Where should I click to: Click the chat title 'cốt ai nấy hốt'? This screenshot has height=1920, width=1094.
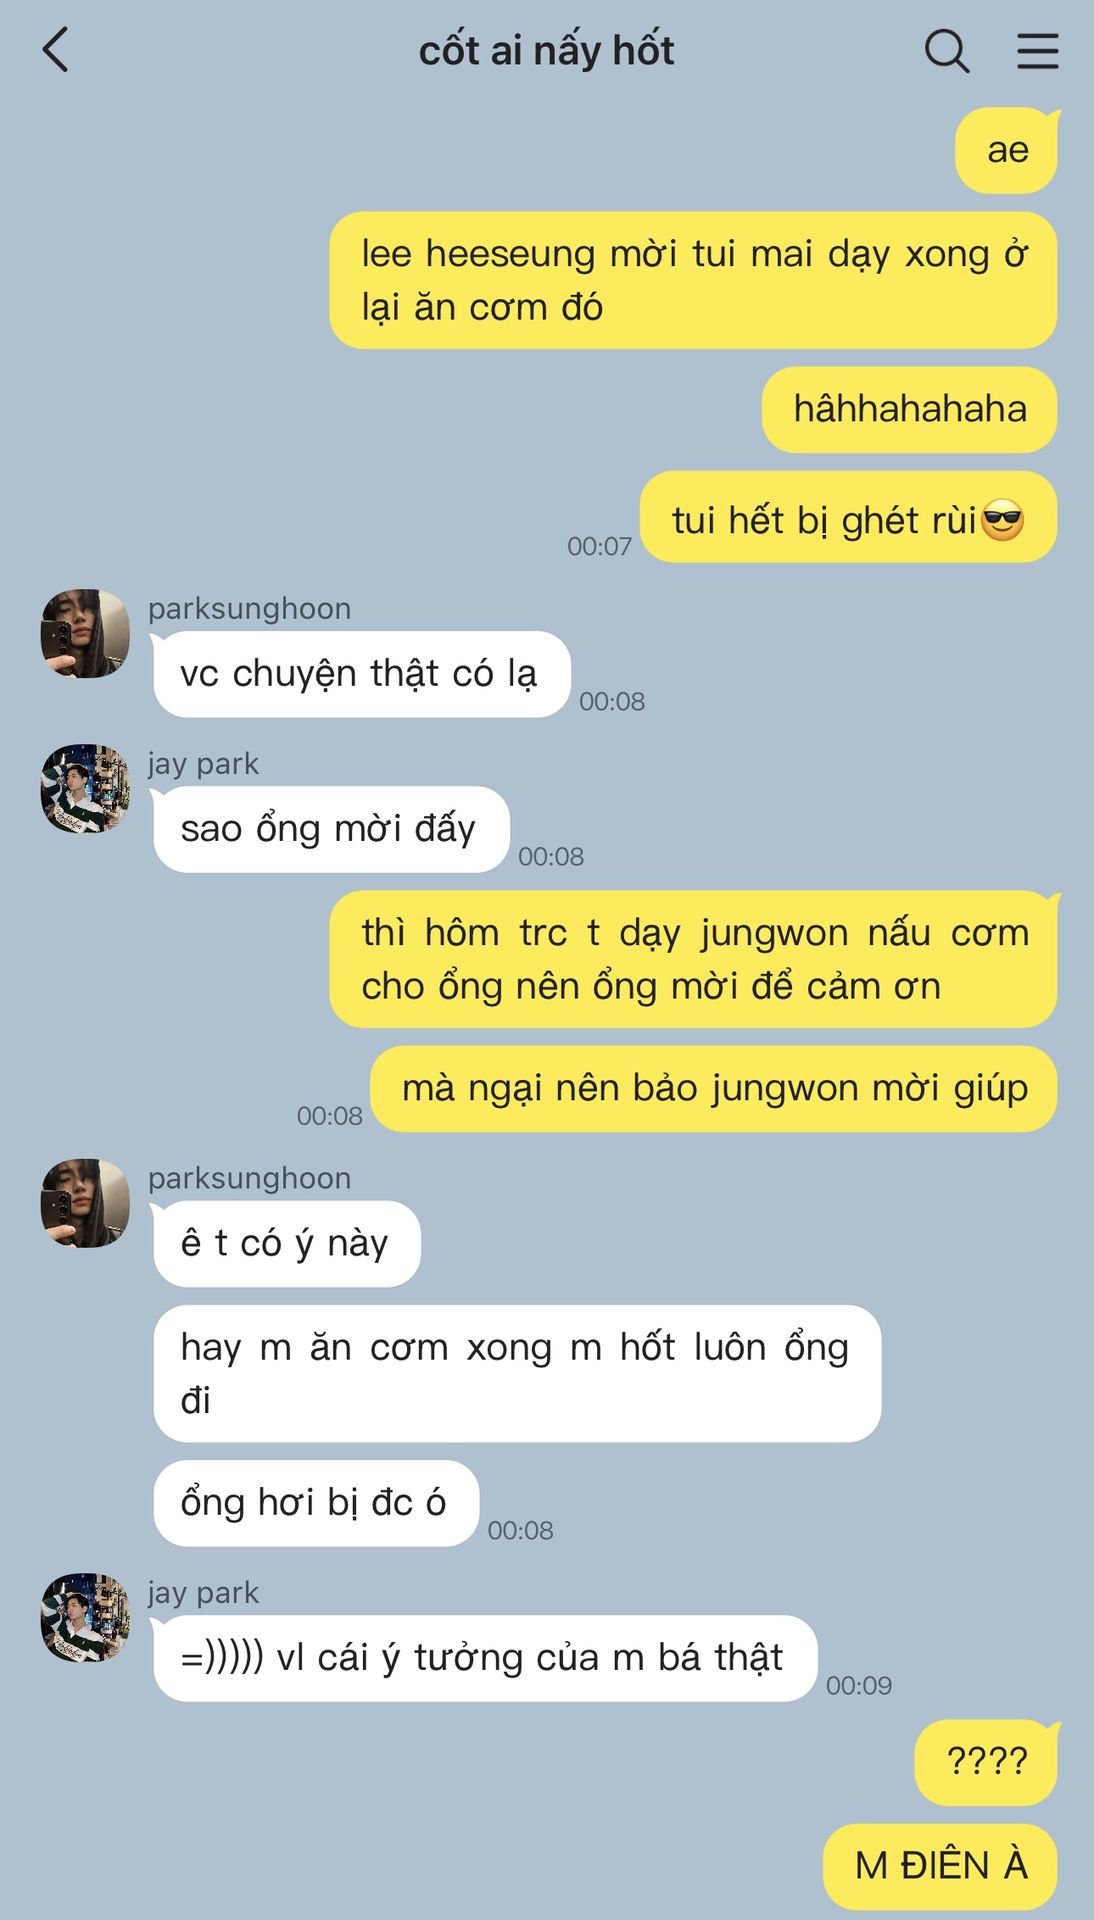(546, 51)
